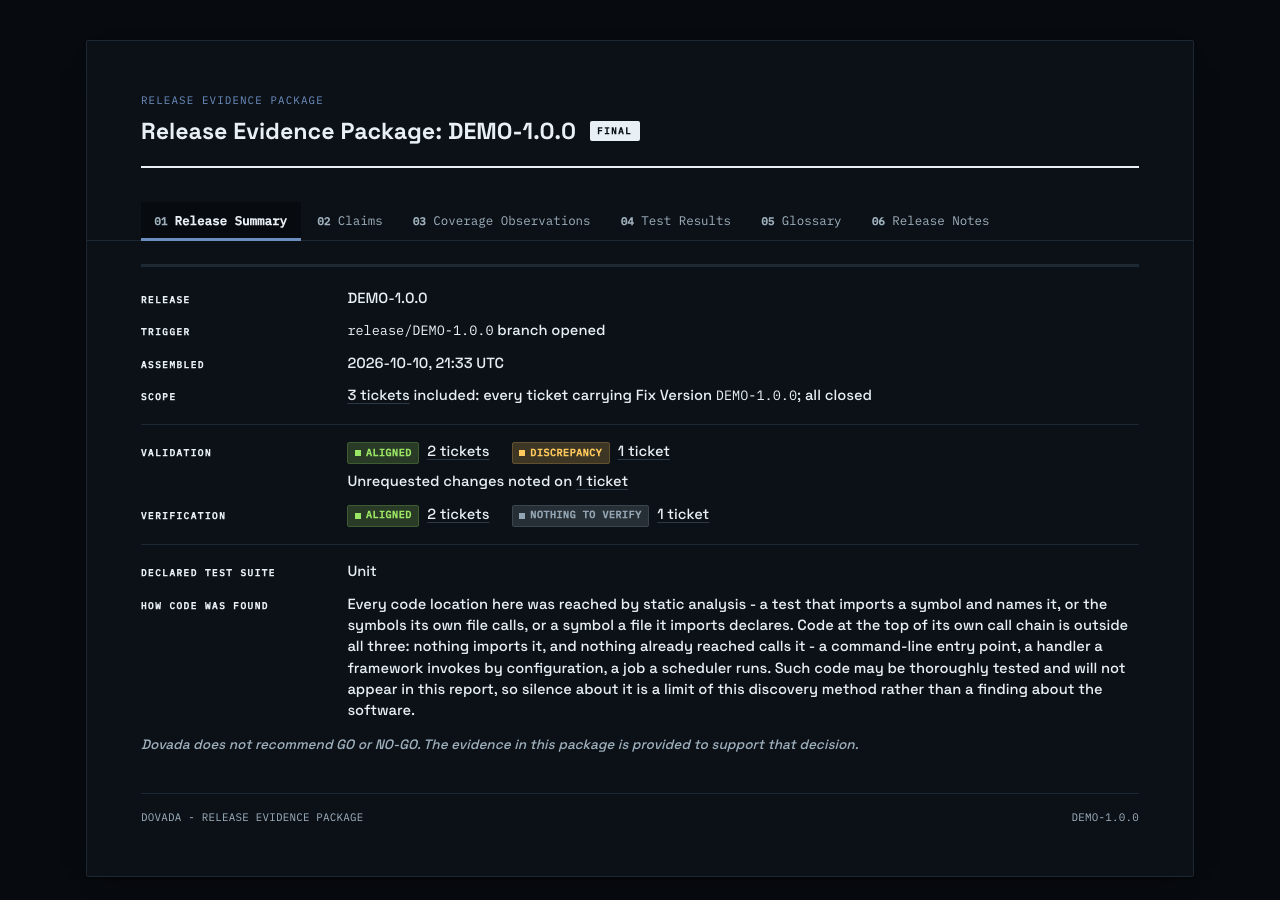Click the "VALIDATION" row label
The image size is (1280, 900).
pos(176,453)
